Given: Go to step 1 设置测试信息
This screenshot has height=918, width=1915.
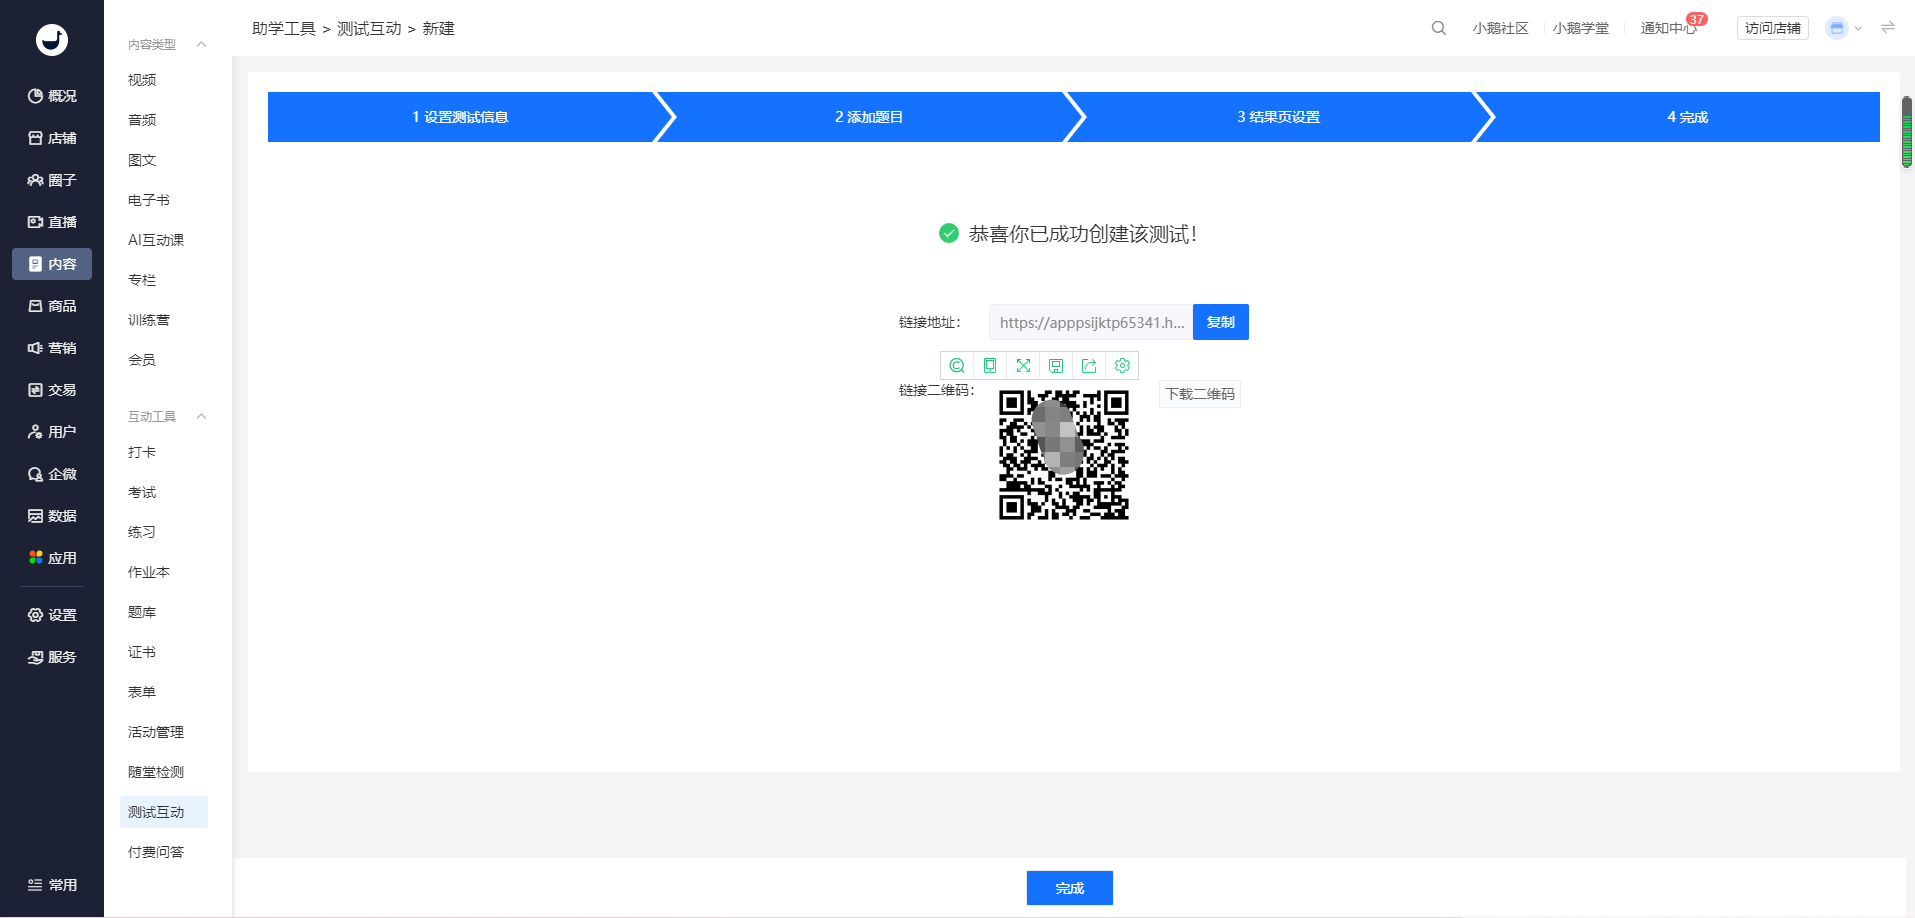Looking at the screenshot, I should point(461,117).
